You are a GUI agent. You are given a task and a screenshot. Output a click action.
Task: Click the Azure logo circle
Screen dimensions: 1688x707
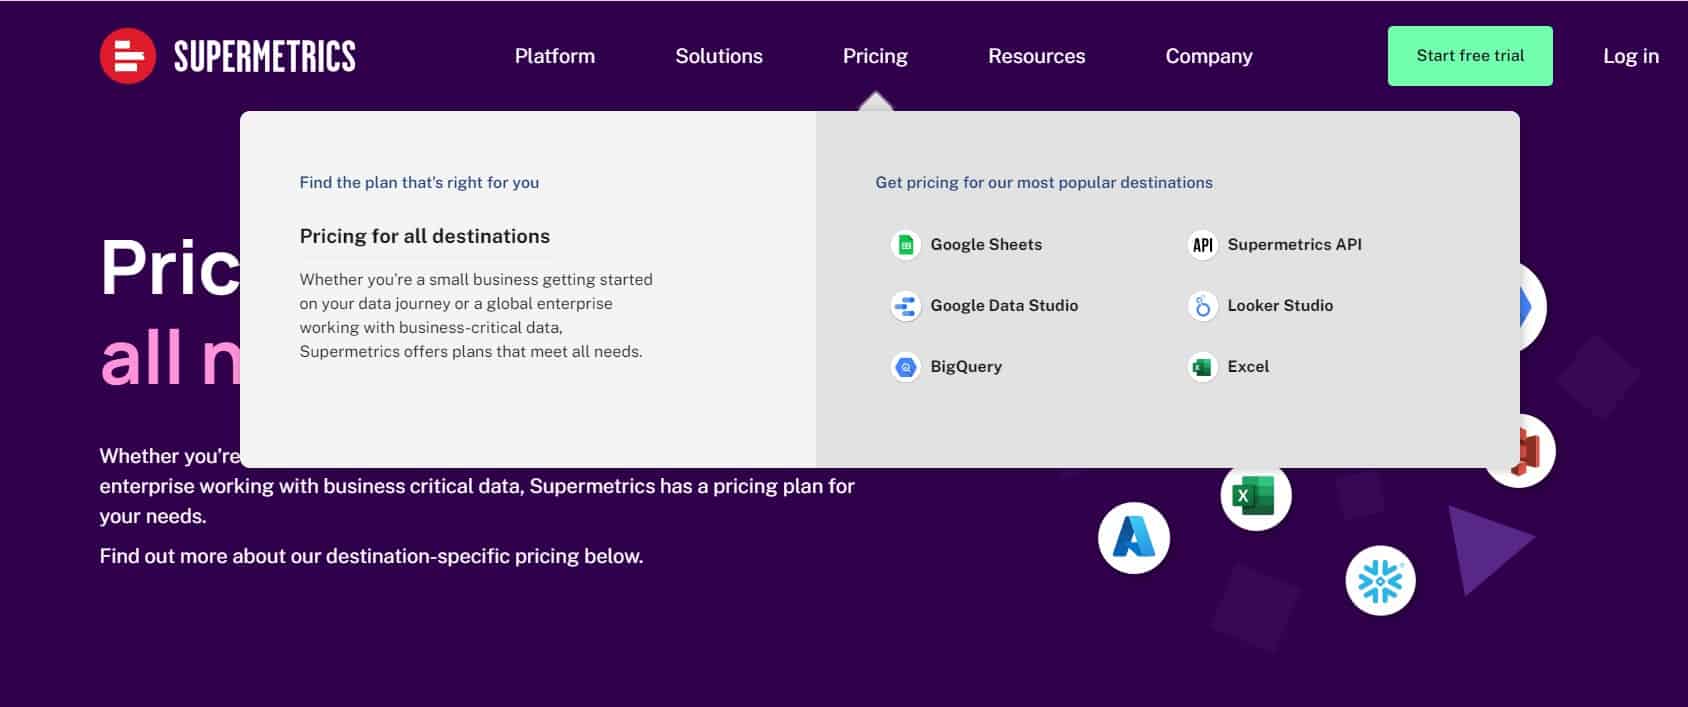pos(1134,538)
